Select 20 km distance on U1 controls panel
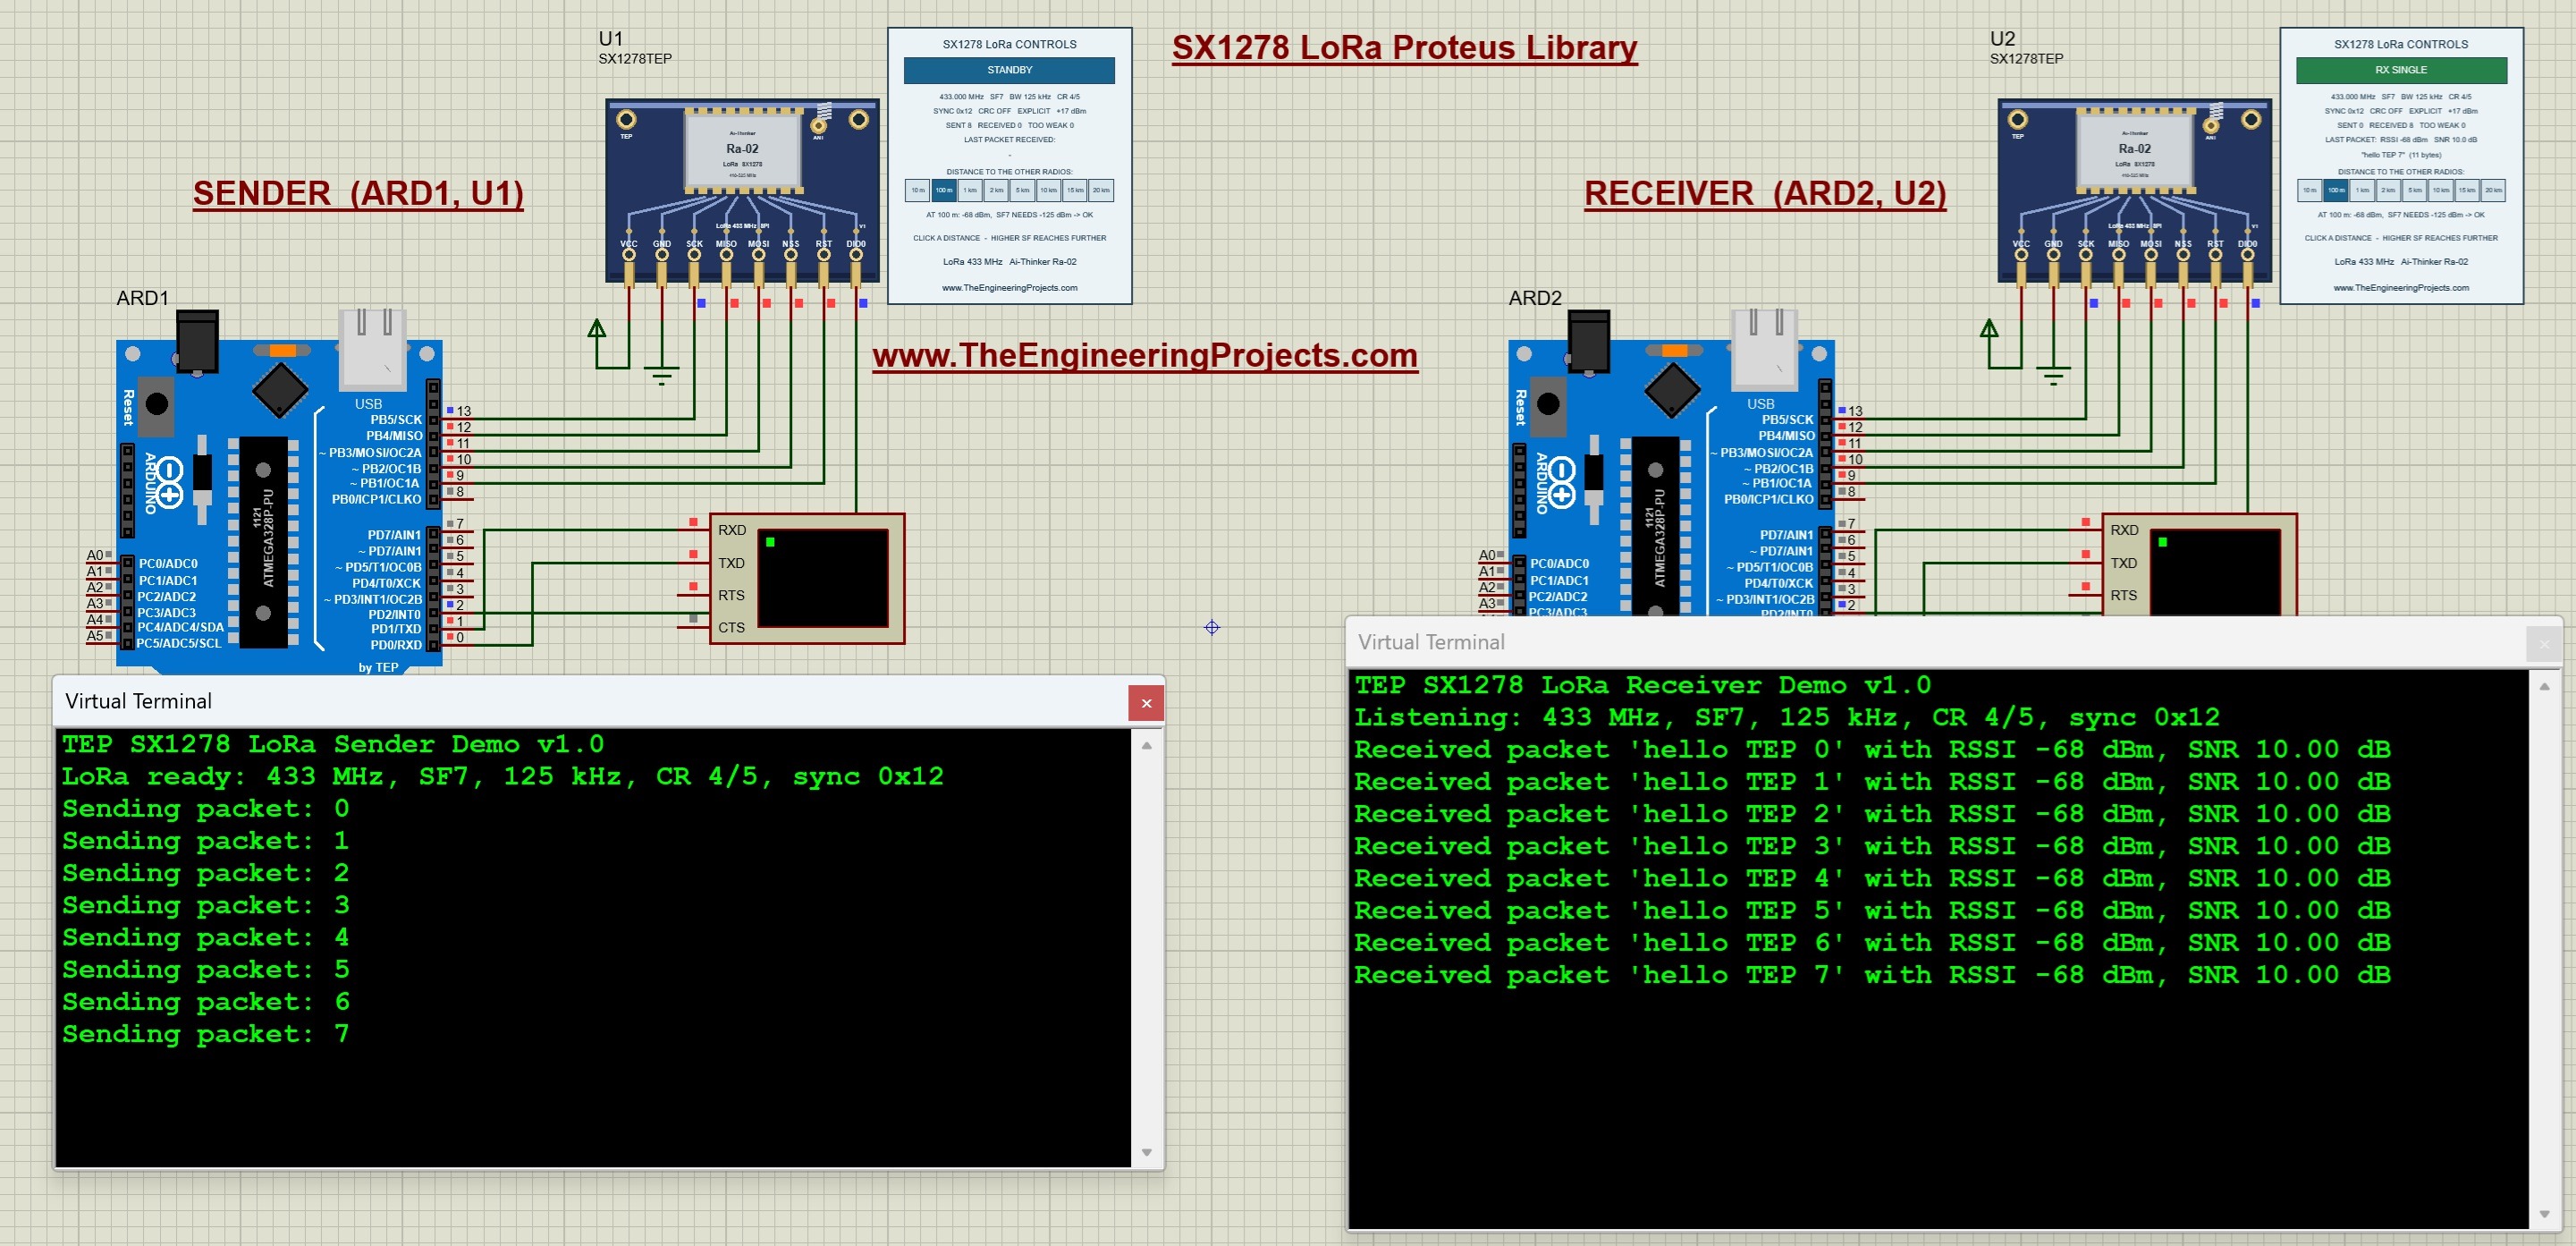2576x1246 pixels. click(1101, 190)
